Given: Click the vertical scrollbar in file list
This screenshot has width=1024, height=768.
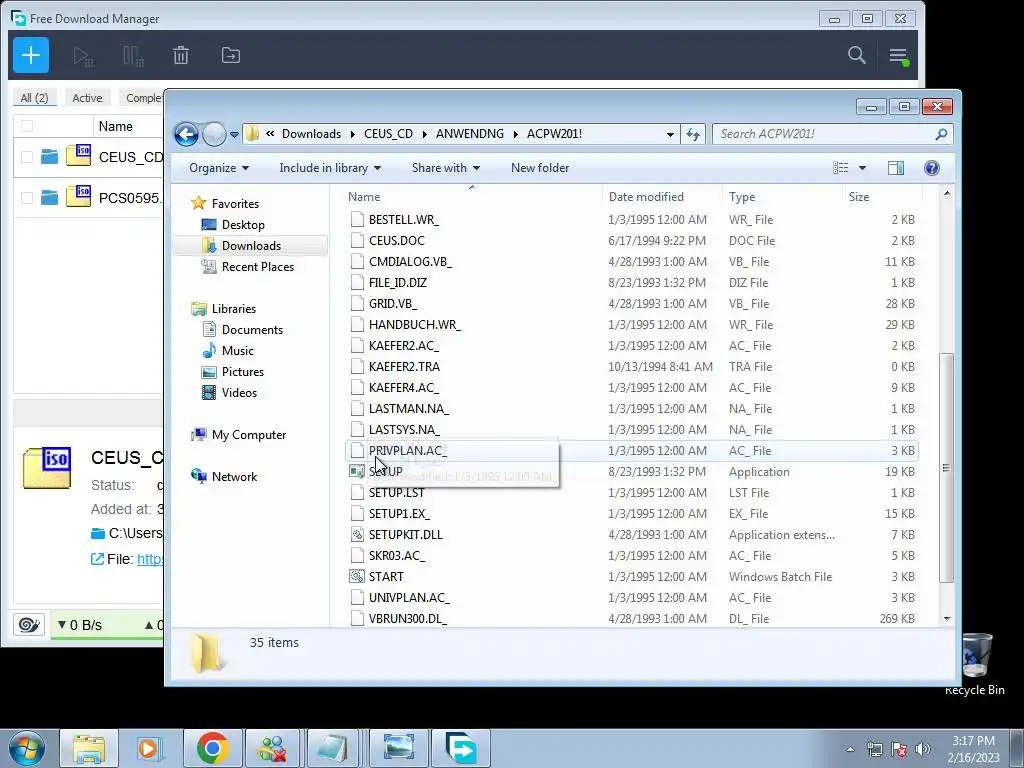Looking at the screenshot, I should (946, 468).
